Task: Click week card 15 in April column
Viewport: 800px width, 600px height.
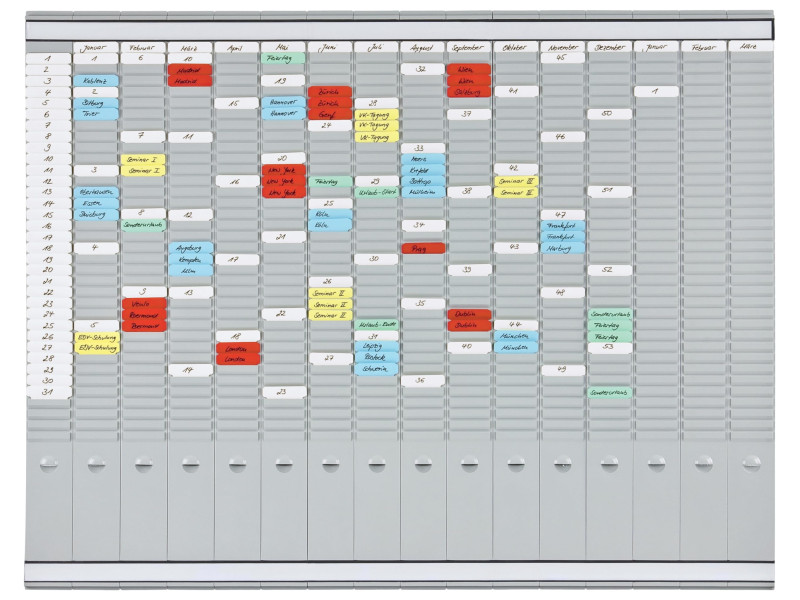Action: 237,104
